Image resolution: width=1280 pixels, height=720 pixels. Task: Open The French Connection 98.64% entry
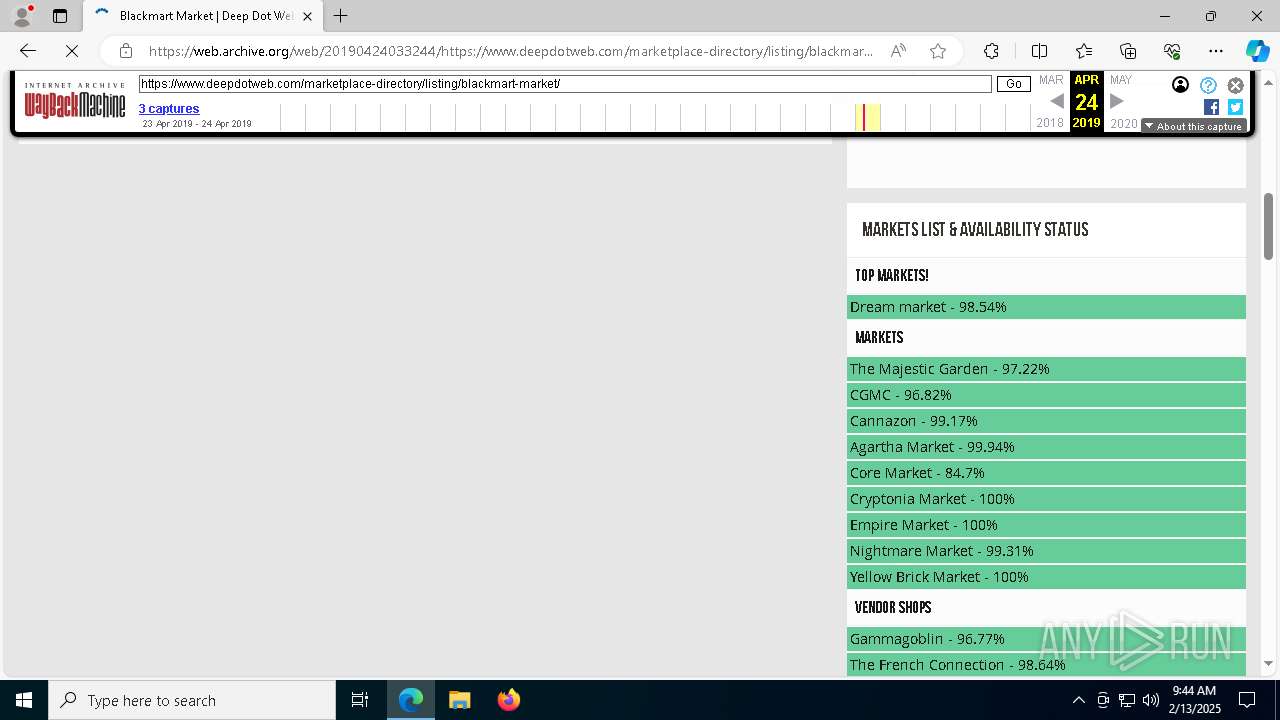1046,665
